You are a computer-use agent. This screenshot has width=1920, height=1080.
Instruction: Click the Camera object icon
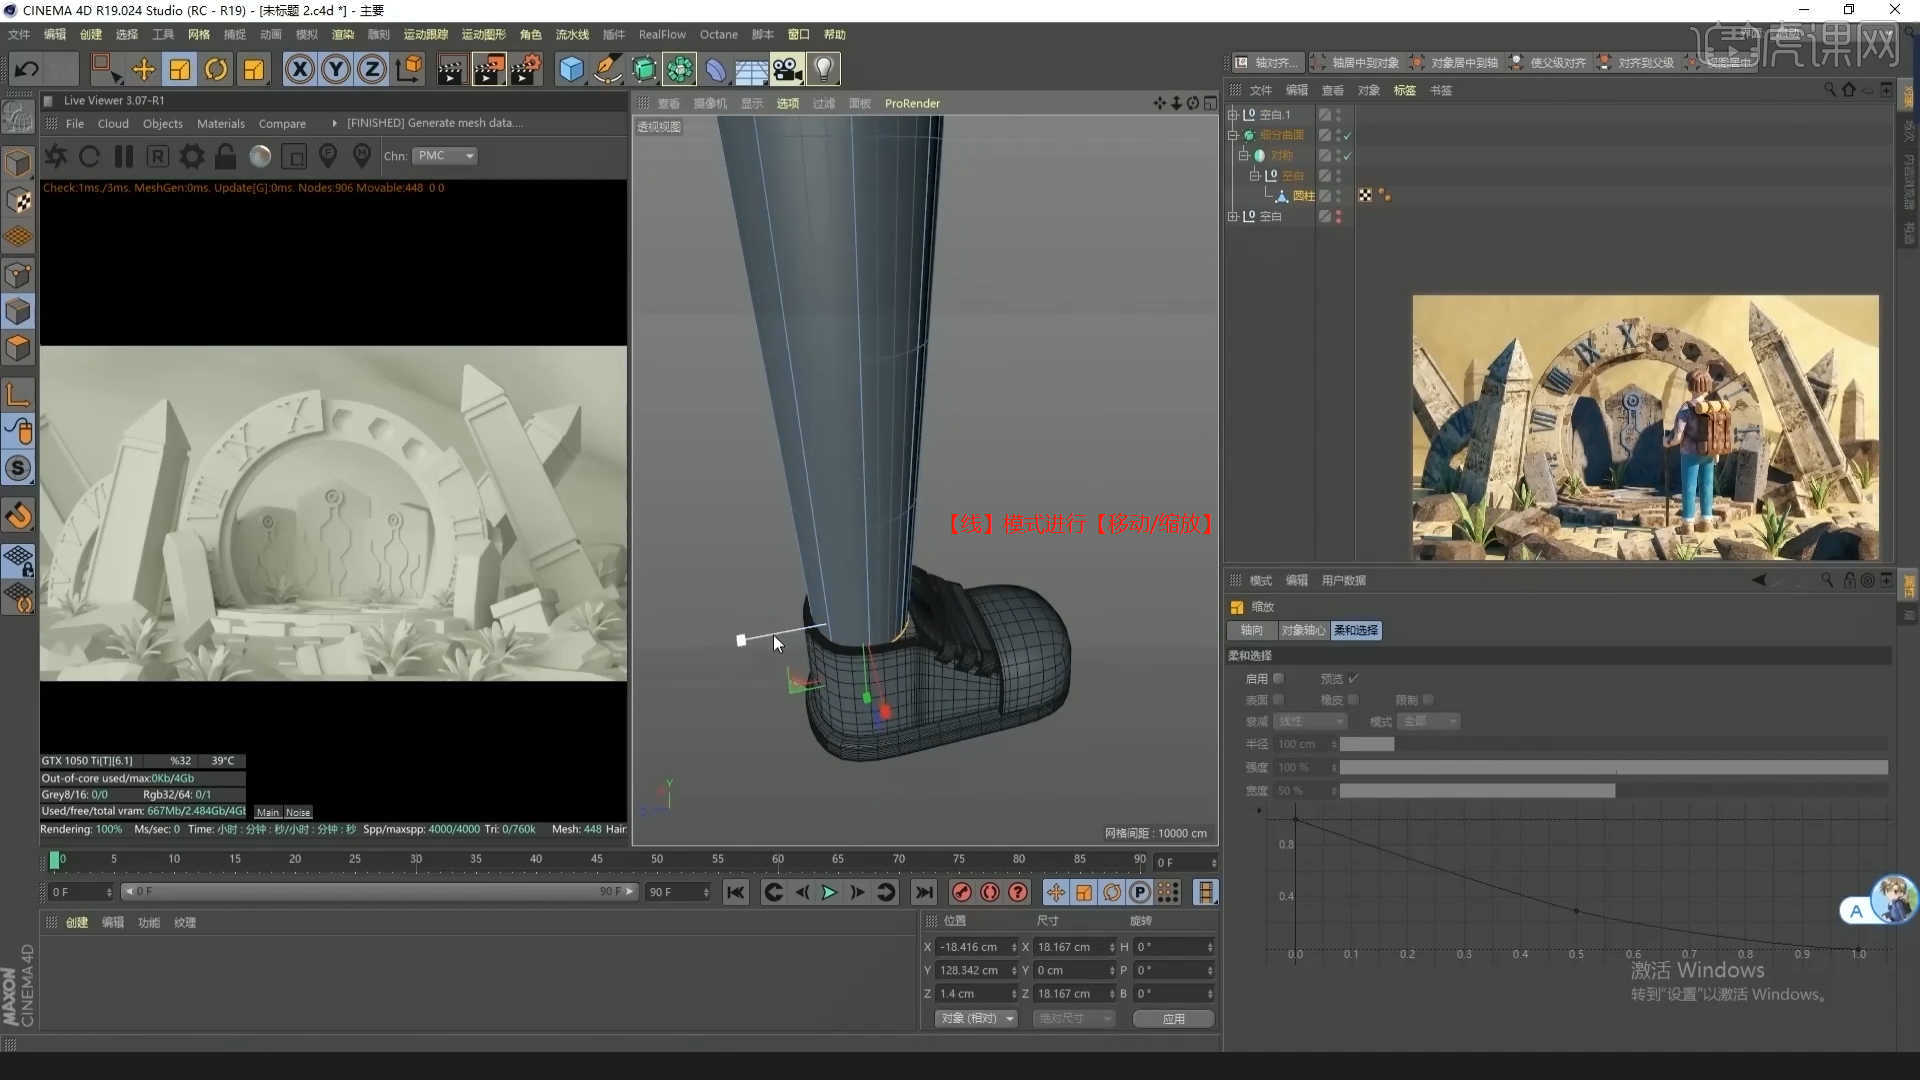coord(787,69)
